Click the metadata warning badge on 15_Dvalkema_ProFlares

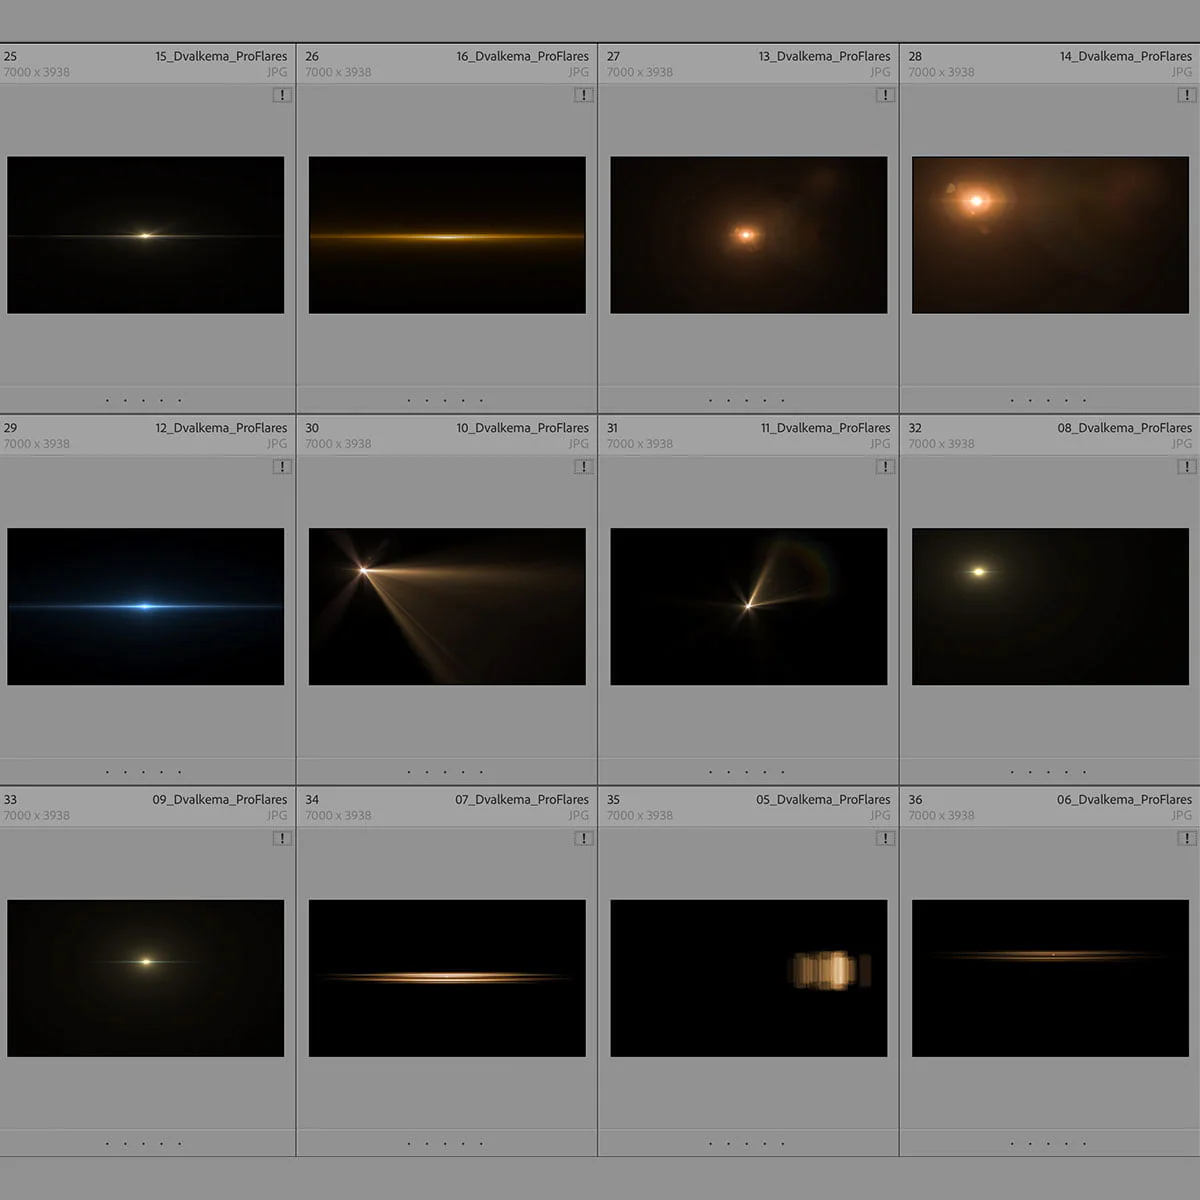pyautogui.click(x=282, y=95)
